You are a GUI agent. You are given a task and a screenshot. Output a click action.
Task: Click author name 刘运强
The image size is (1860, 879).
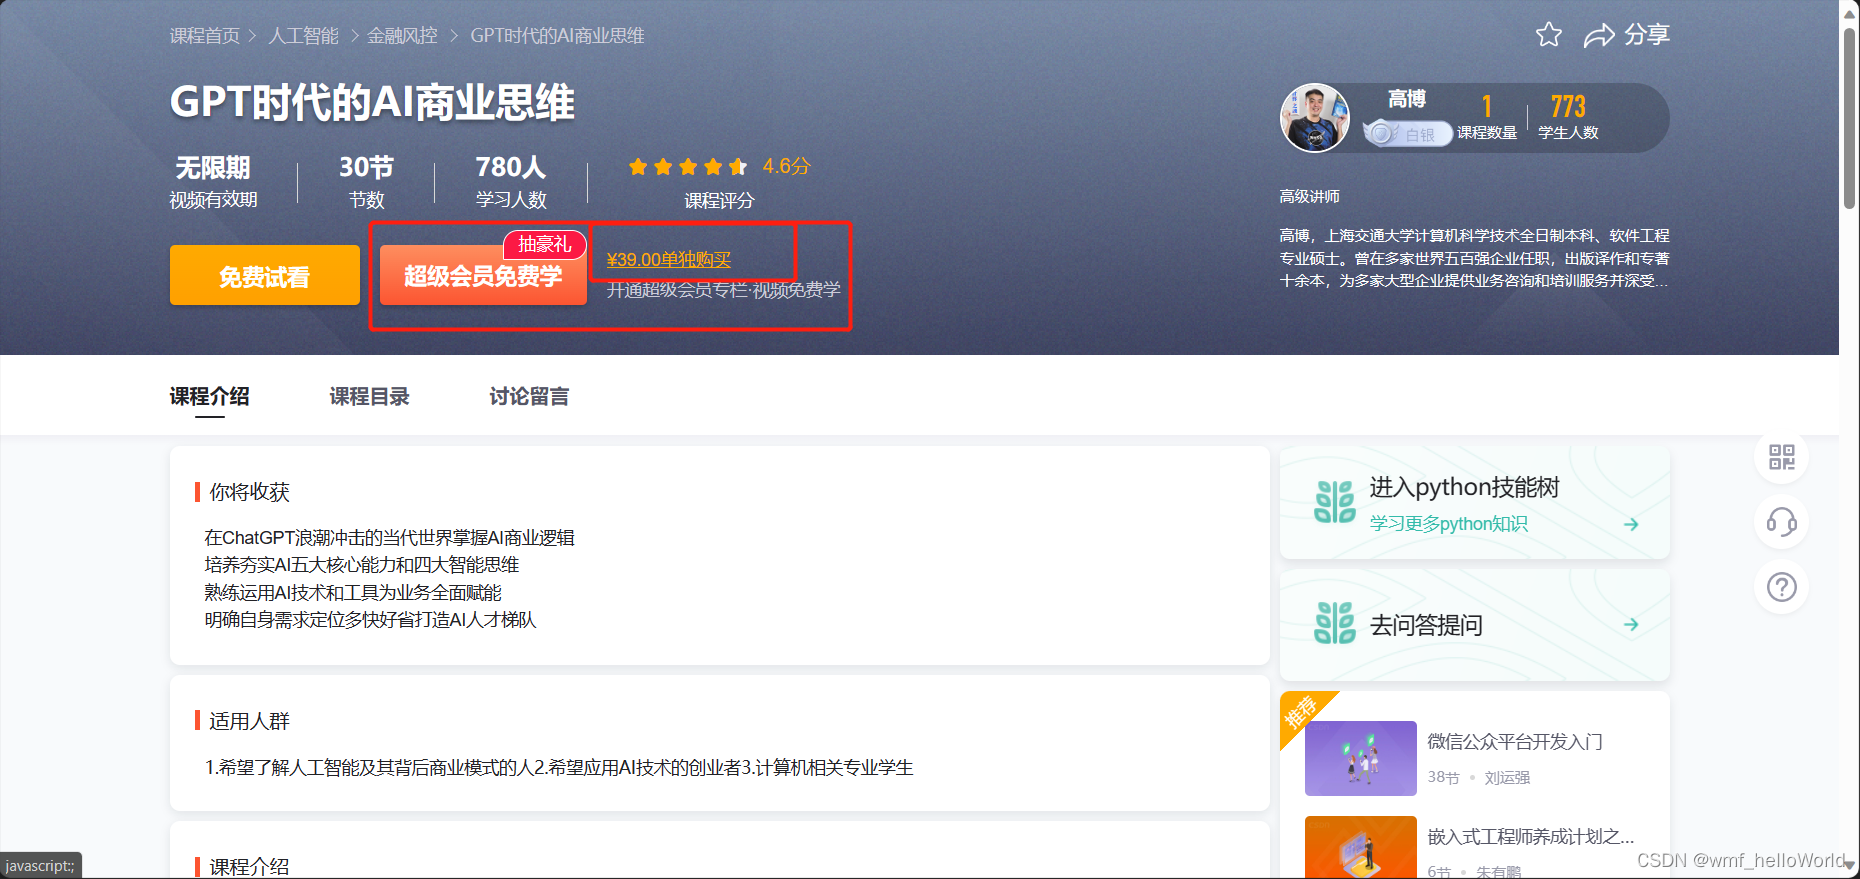coord(1507,777)
